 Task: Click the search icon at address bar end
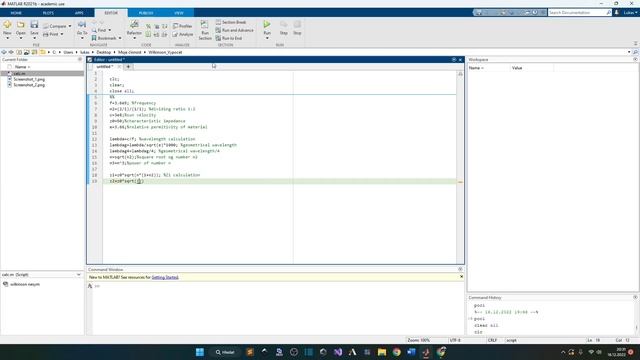tap(635, 52)
